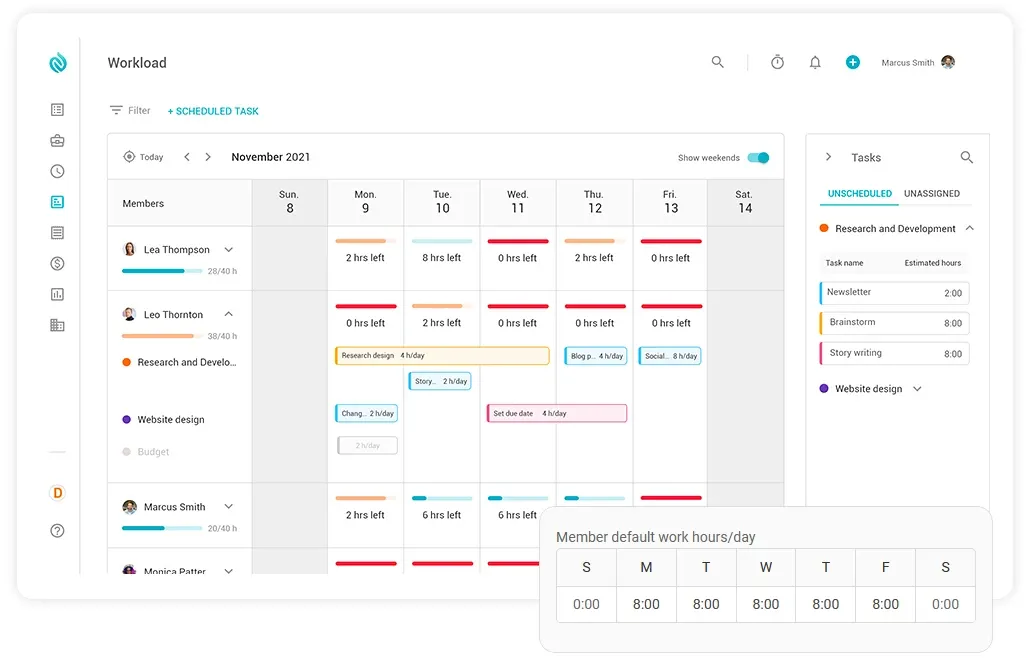
Task: Select the Brainstorm unscheduled task
Action: click(x=894, y=322)
